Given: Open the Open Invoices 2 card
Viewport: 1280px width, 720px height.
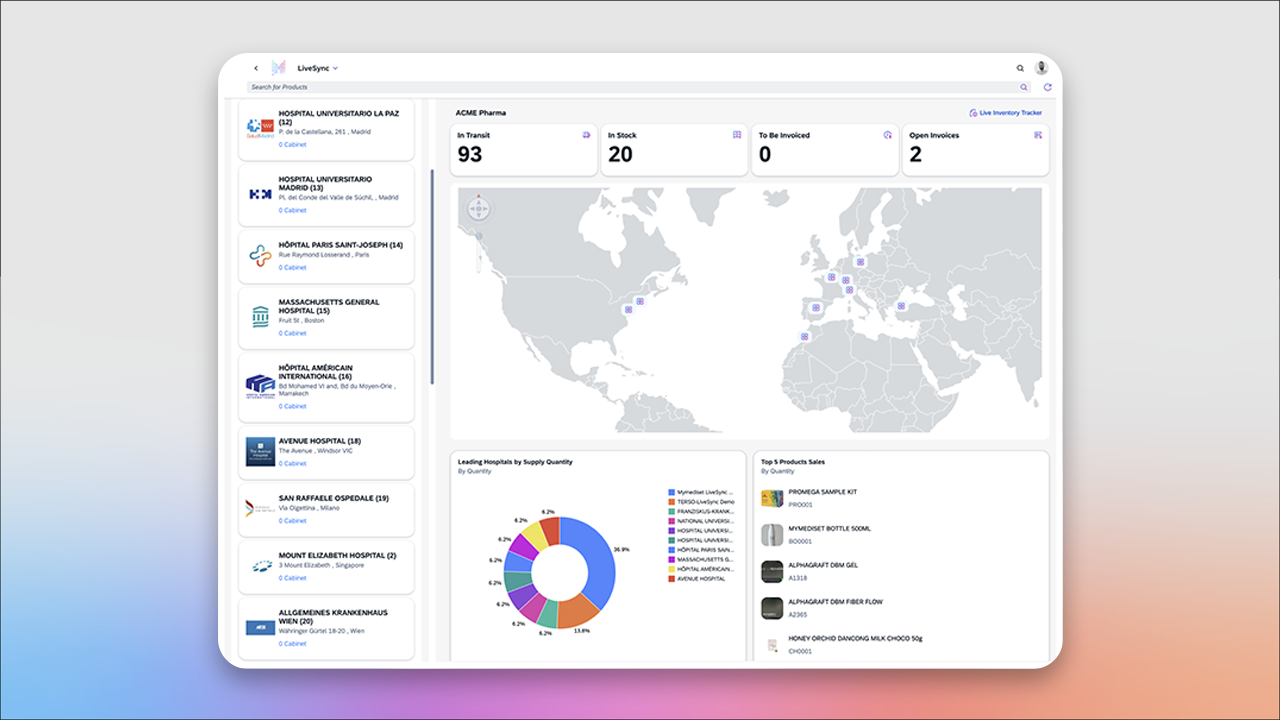Looking at the screenshot, I should tap(976, 150).
